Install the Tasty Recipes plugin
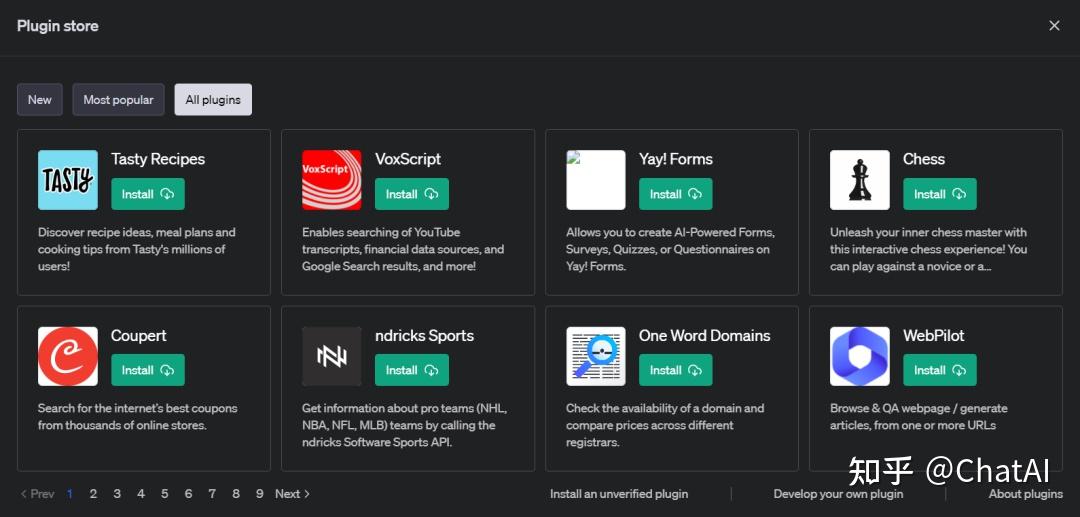The width and height of the screenshot is (1080, 517). click(x=148, y=194)
